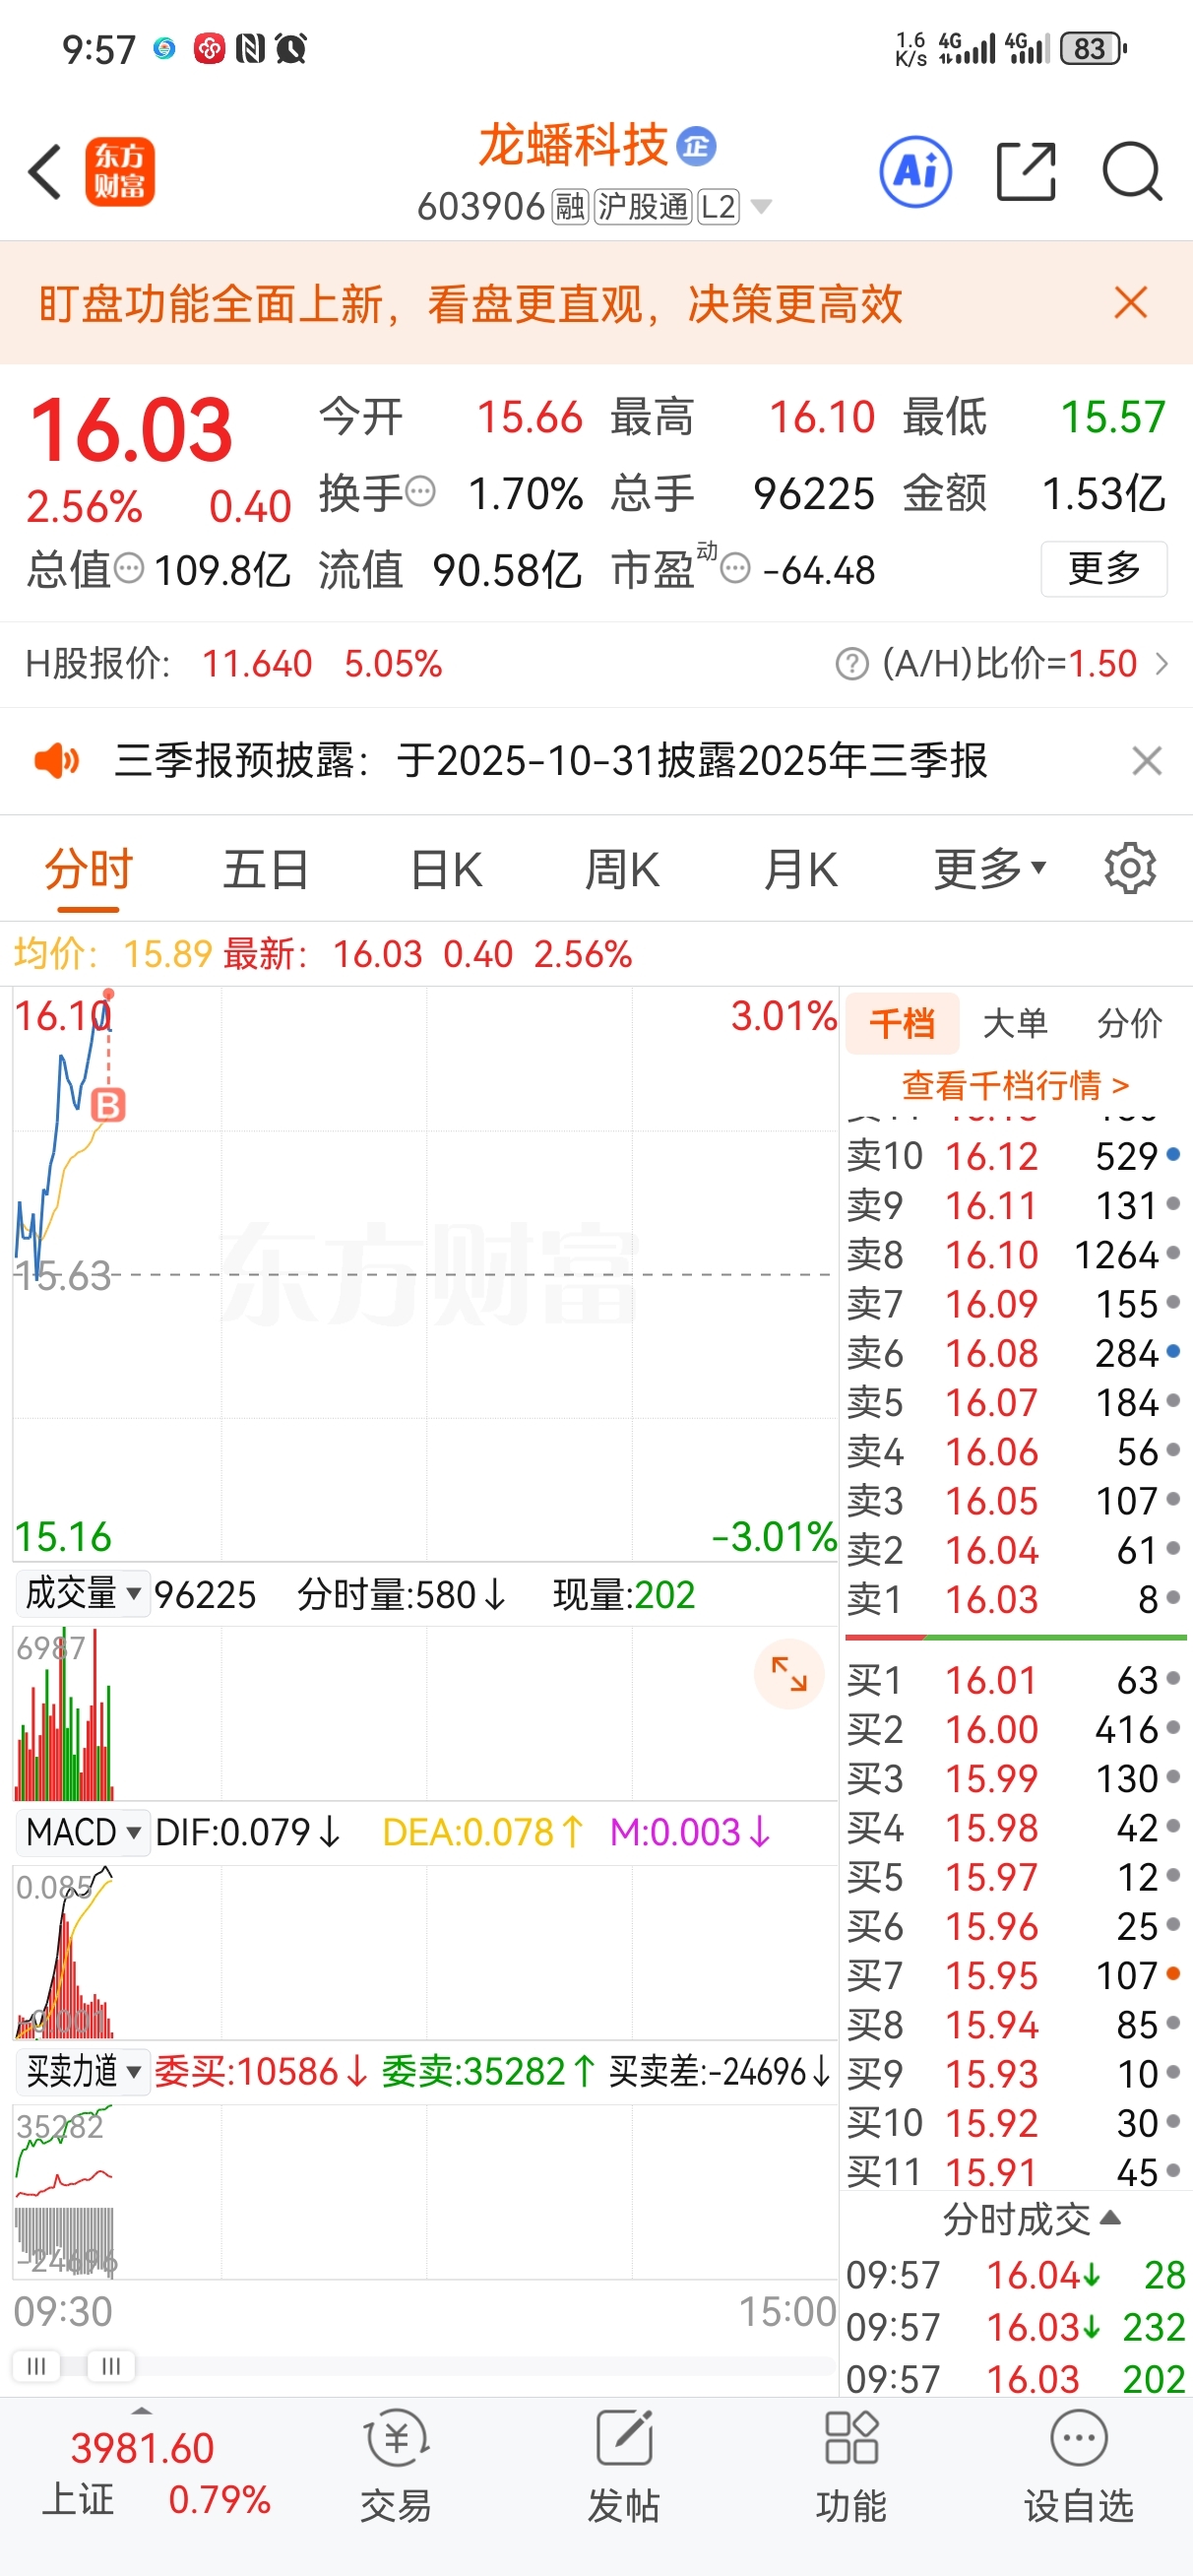The image size is (1193, 2576).
Task: Tap the B marker on the chart
Action: [x=108, y=1105]
